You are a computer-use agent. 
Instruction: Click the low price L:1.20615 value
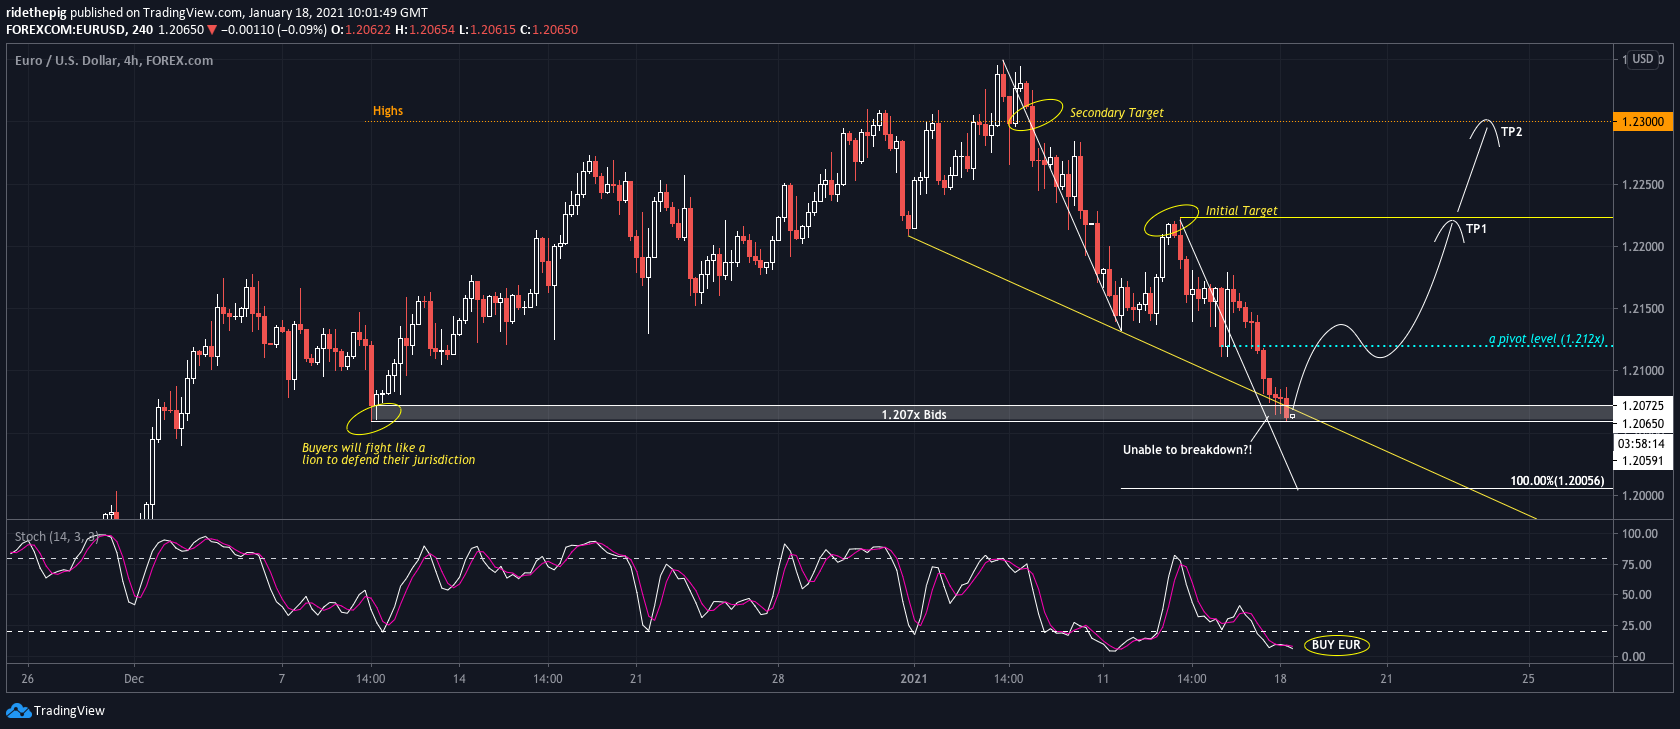click(487, 30)
